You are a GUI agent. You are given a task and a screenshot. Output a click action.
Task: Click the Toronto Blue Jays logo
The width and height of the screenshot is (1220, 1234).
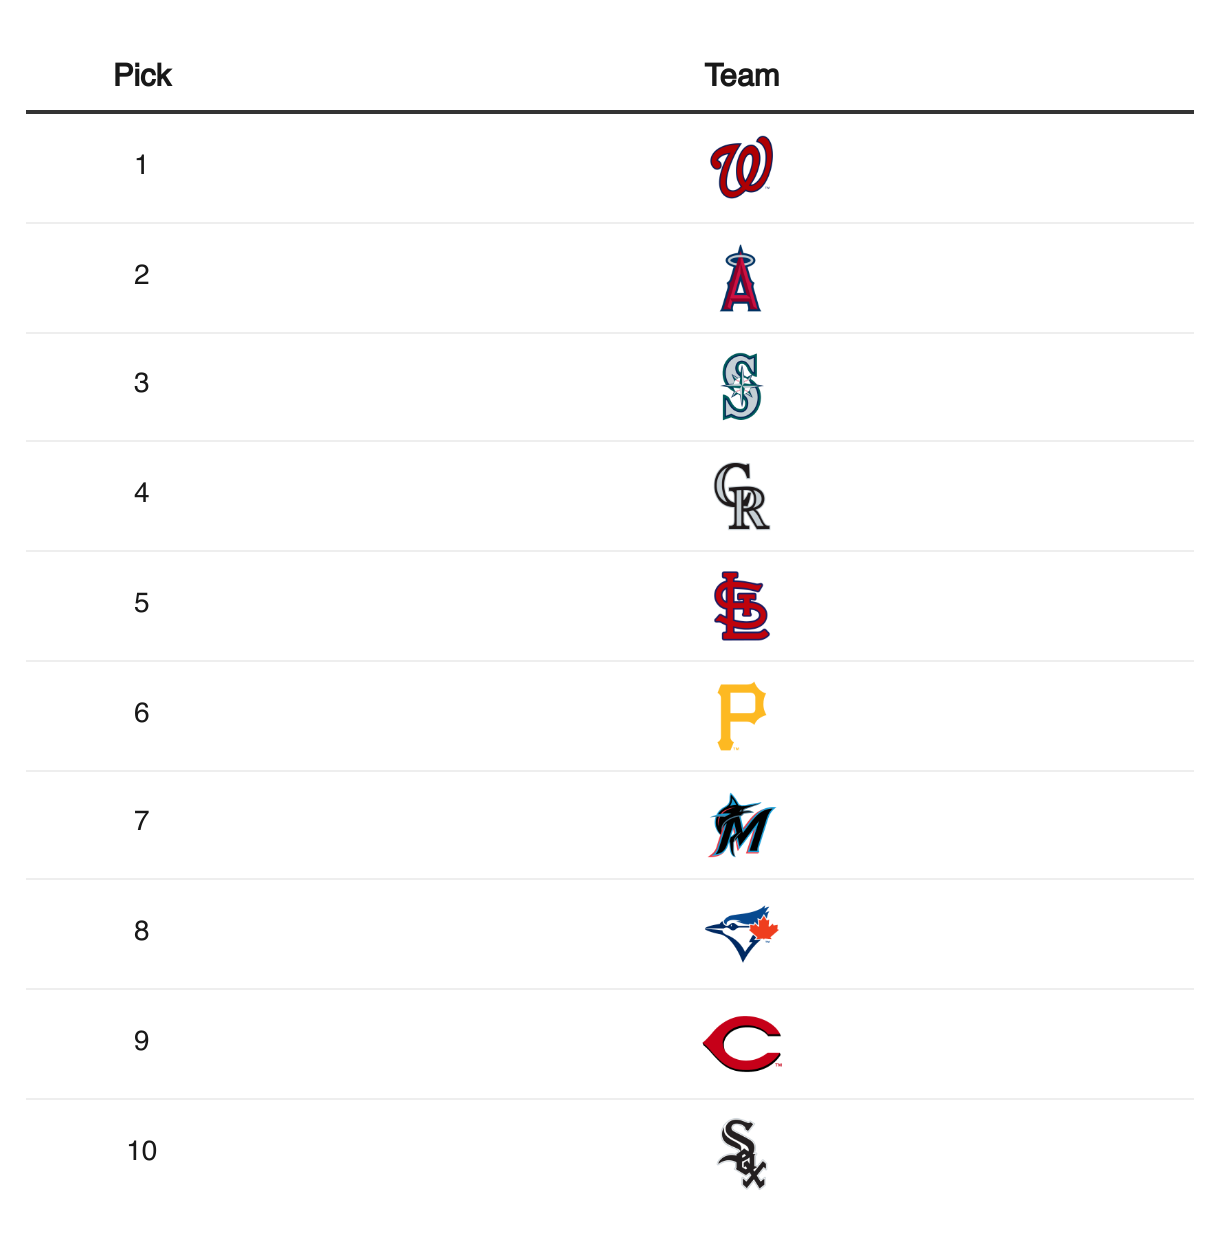click(x=741, y=934)
